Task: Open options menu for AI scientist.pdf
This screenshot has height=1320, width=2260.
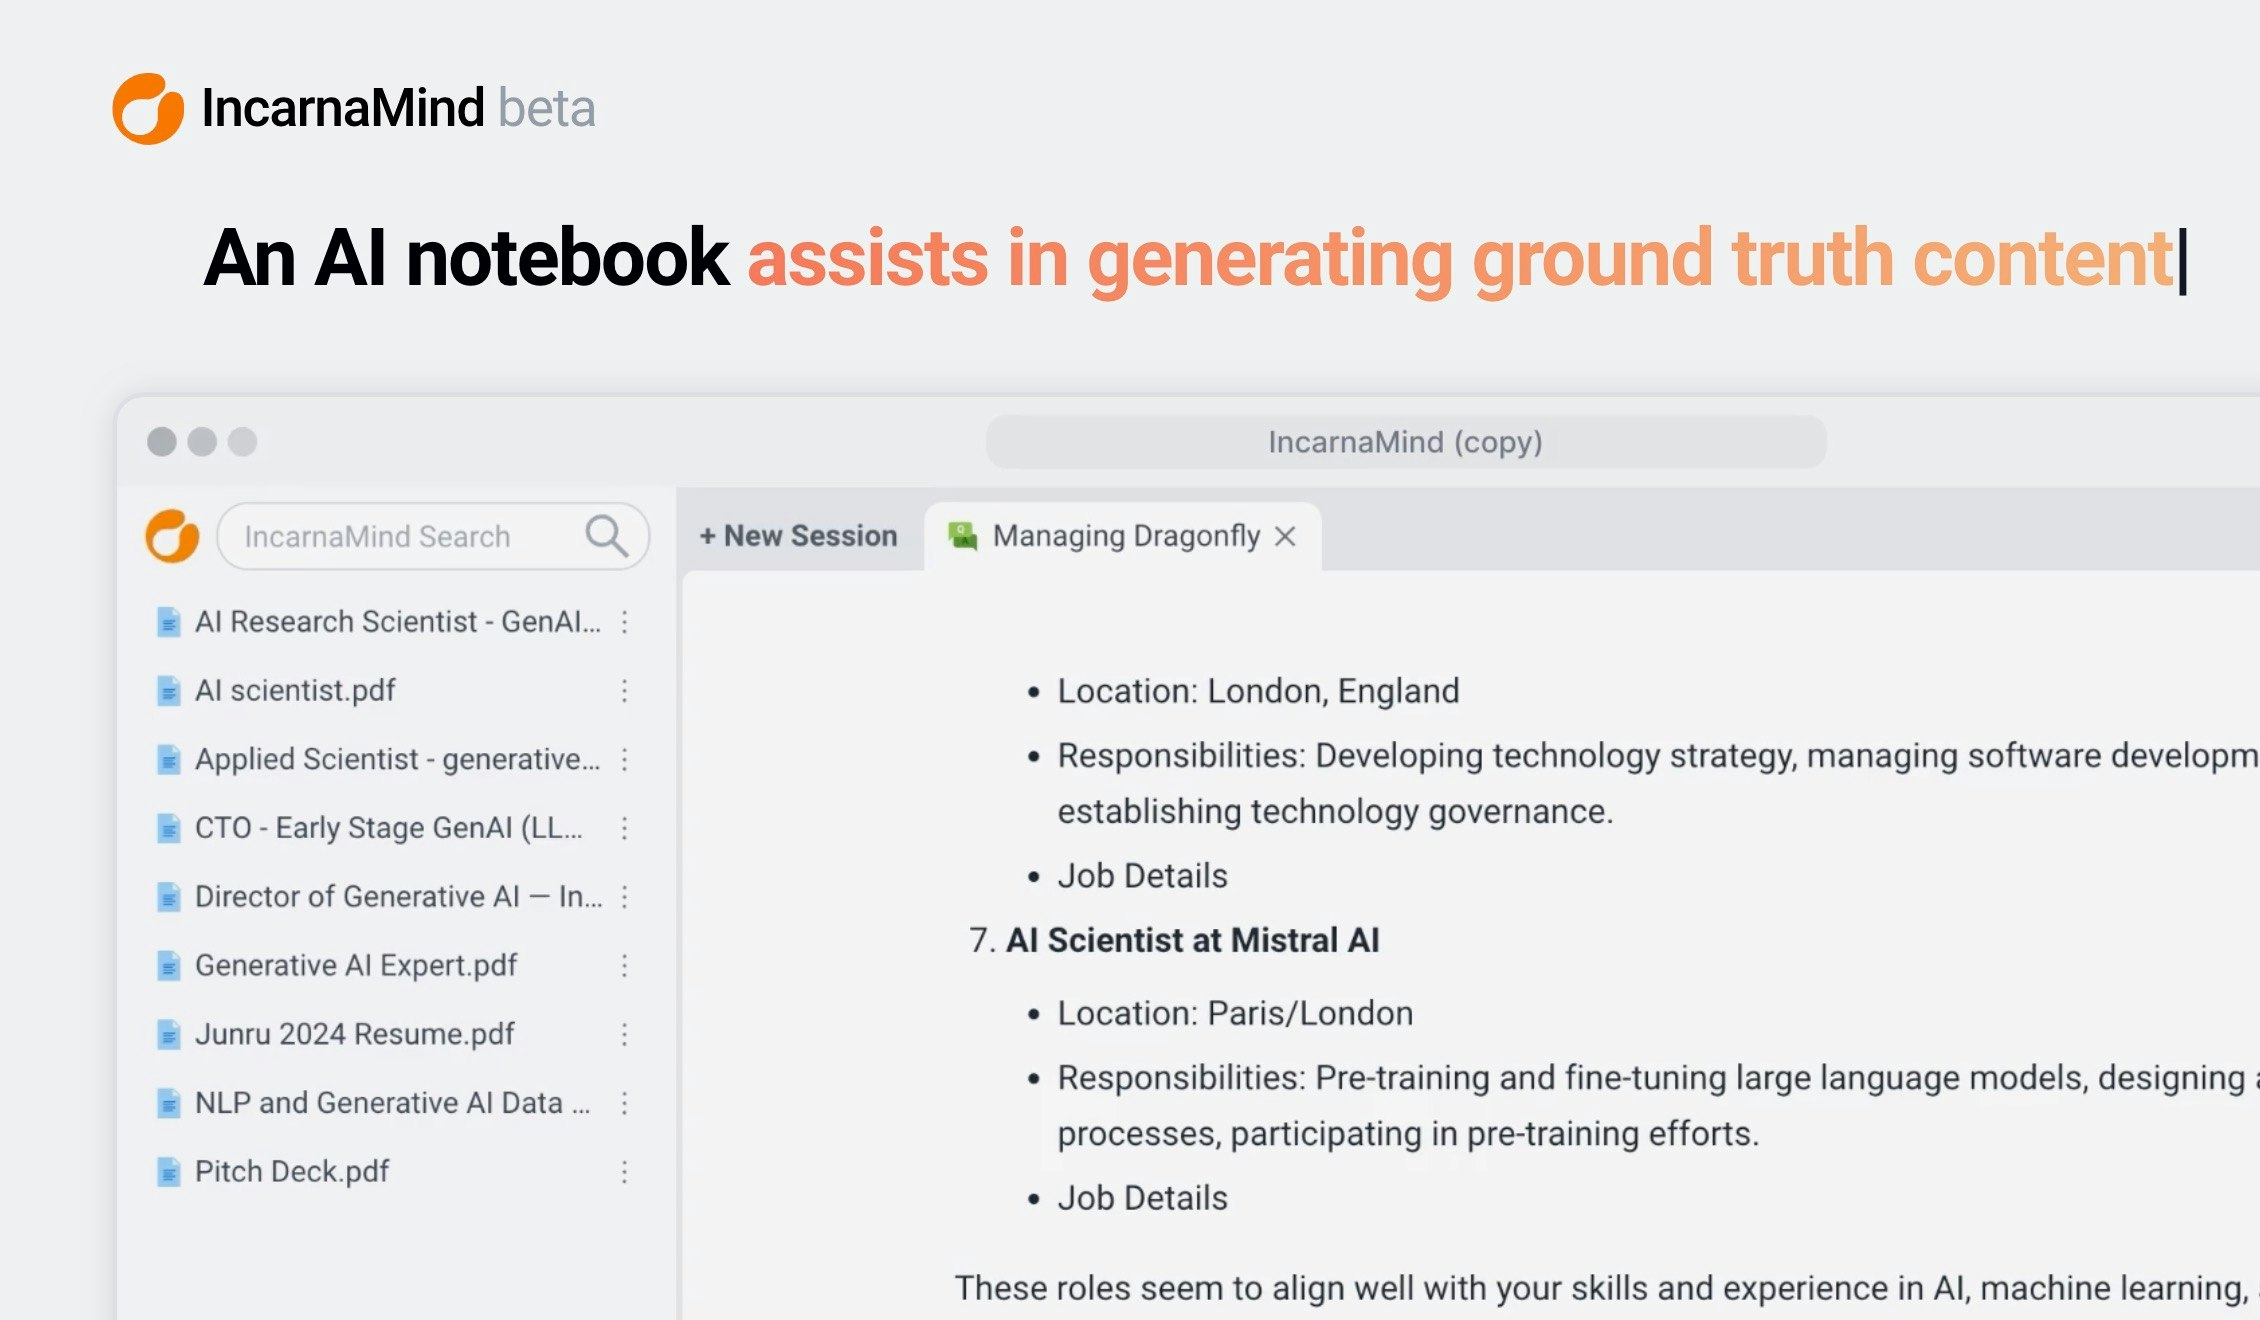Action: [x=624, y=691]
